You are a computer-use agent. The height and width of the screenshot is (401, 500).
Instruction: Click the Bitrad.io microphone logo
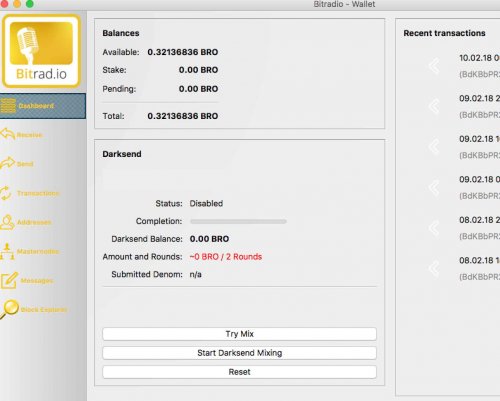pyautogui.click(x=41, y=51)
